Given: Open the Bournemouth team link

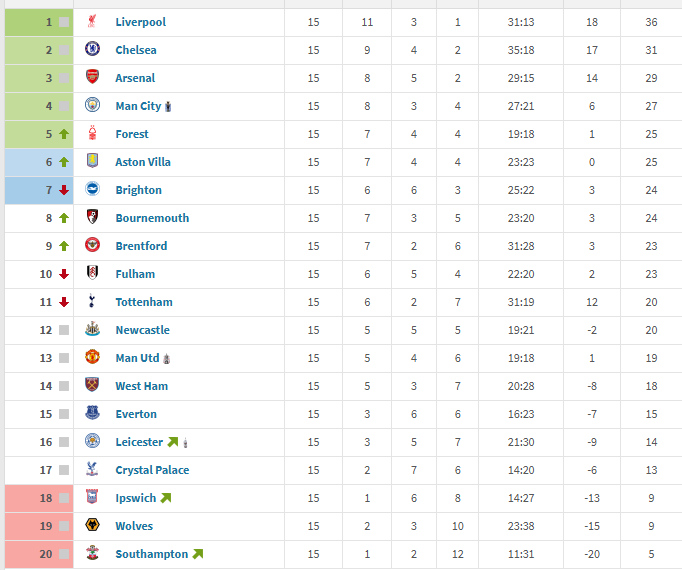Looking at the screenshot, I should (152, 218).
